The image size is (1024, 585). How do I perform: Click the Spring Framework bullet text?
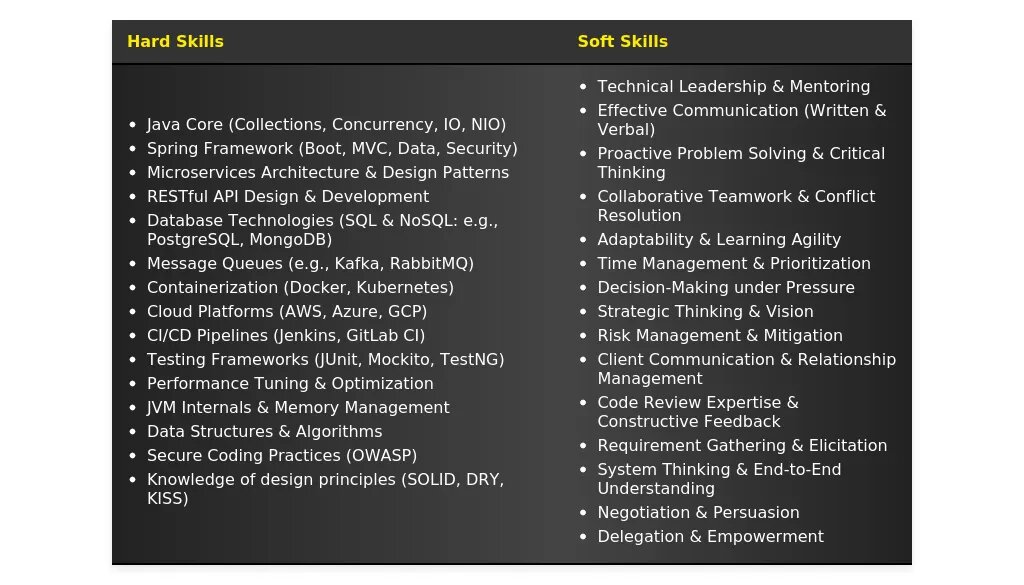point(332,149)
